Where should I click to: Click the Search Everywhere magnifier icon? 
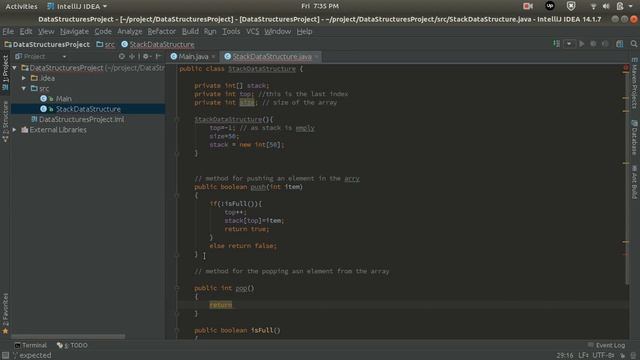(634, 44)
